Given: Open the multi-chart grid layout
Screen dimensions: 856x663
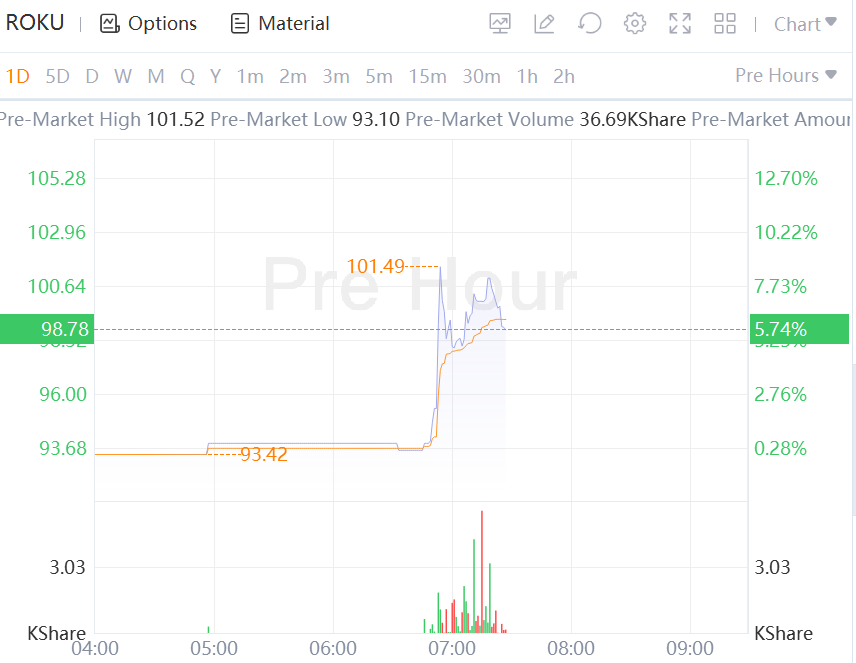Looking at the screenshot, I should (725, 24).
